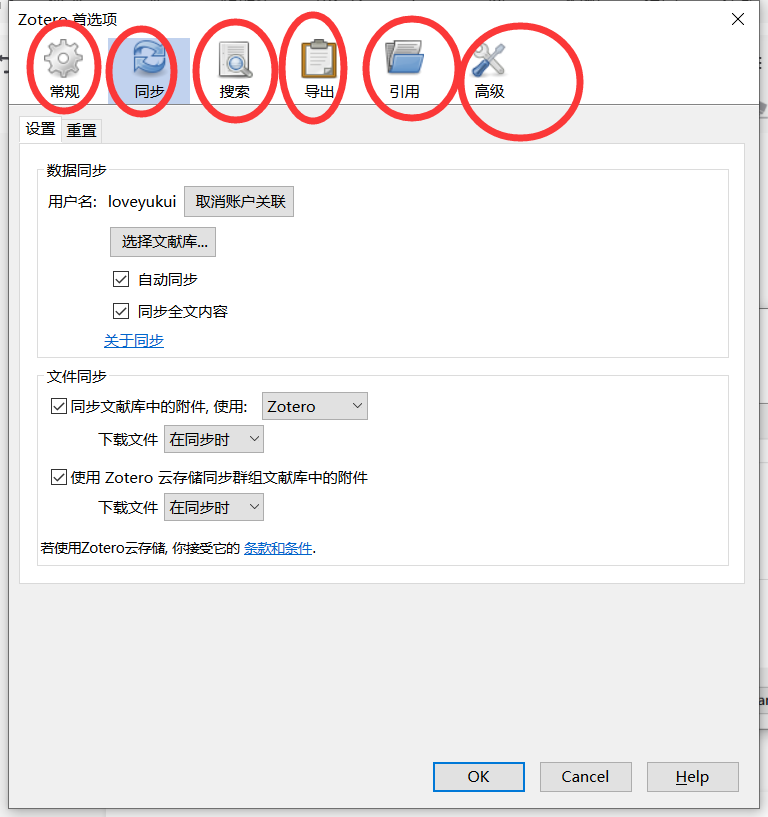Viewport: 768px width, 817px height.
Task: Open 下载文件 dropdown under the 使用 Zotero 云存储 checkbox
Action: pos(214,507)
